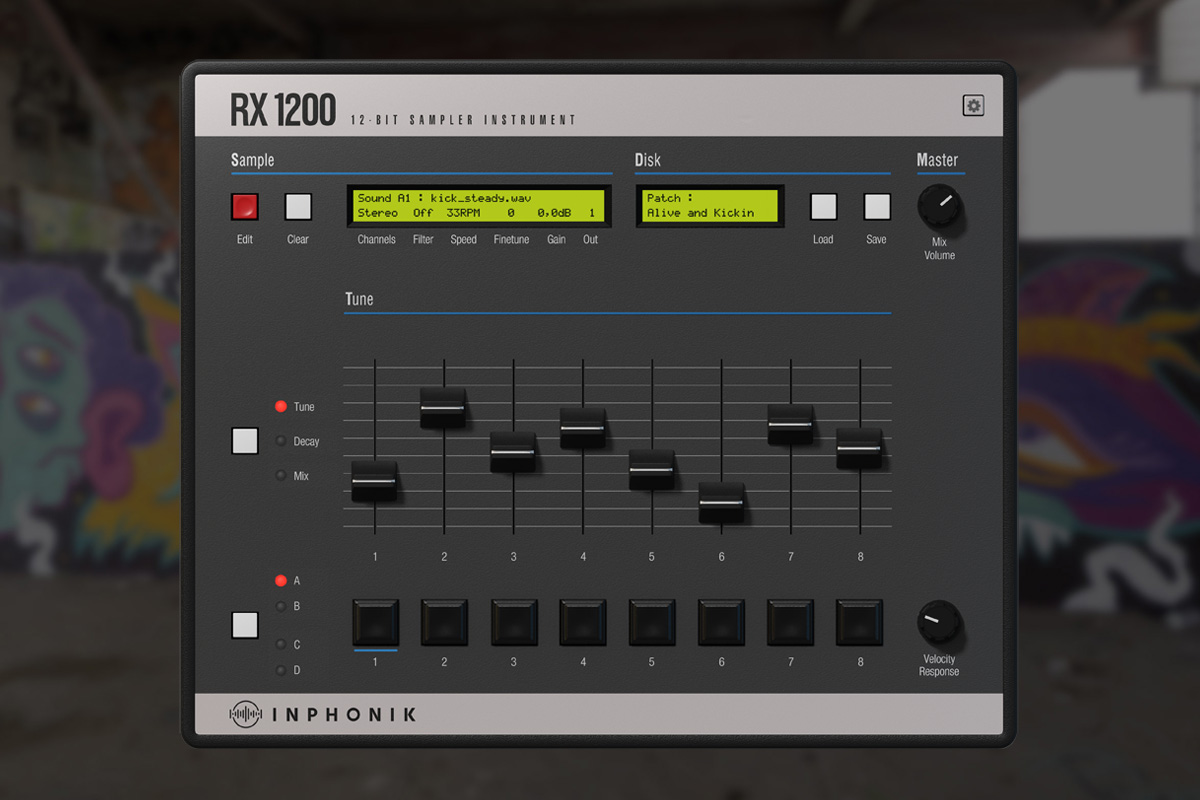The width and height of the screenshot is (1200, 800).
Task: Open settings via the gear icon
Action: pyautogui.click(x=973, y=106)
